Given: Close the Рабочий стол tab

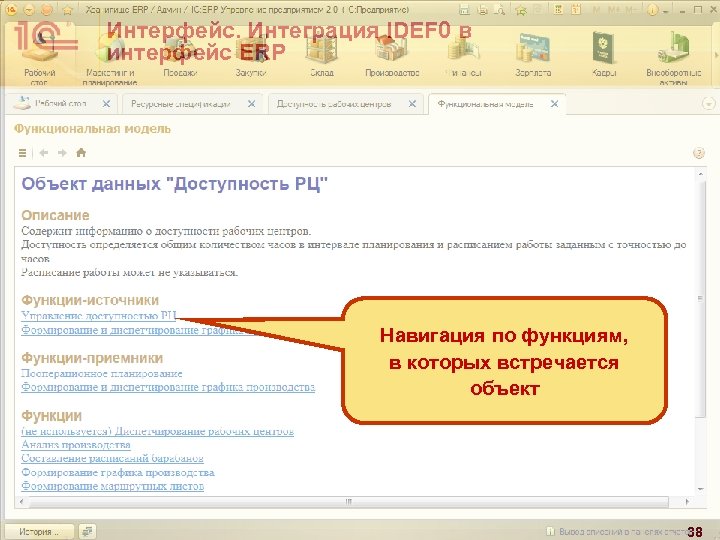Looking at the screenshot, I should coord(106,104).
